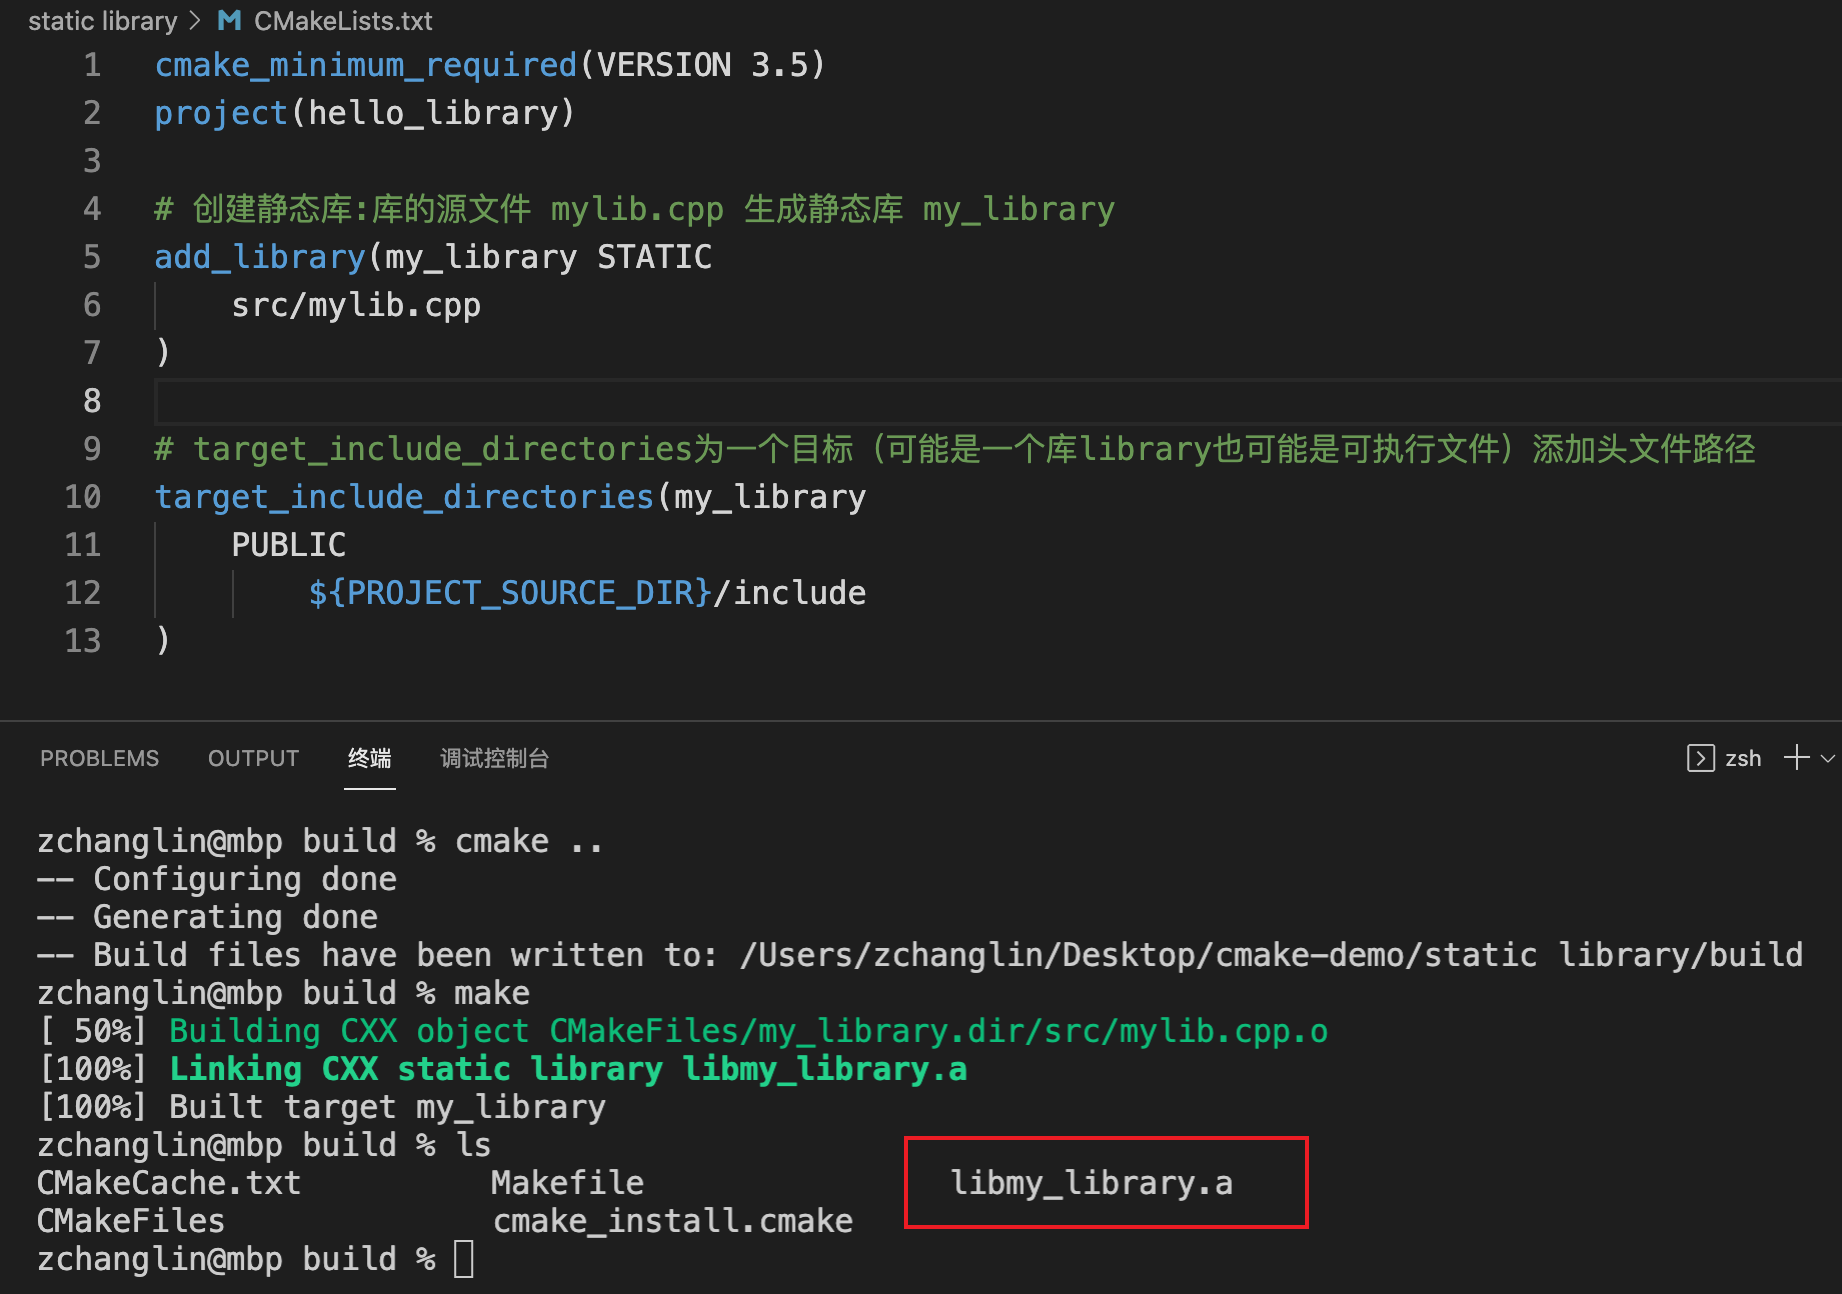This screenshot has width=1842, height=1294.
Task: Click the zsh terminal name label
Action: (x=1743, y=758)
